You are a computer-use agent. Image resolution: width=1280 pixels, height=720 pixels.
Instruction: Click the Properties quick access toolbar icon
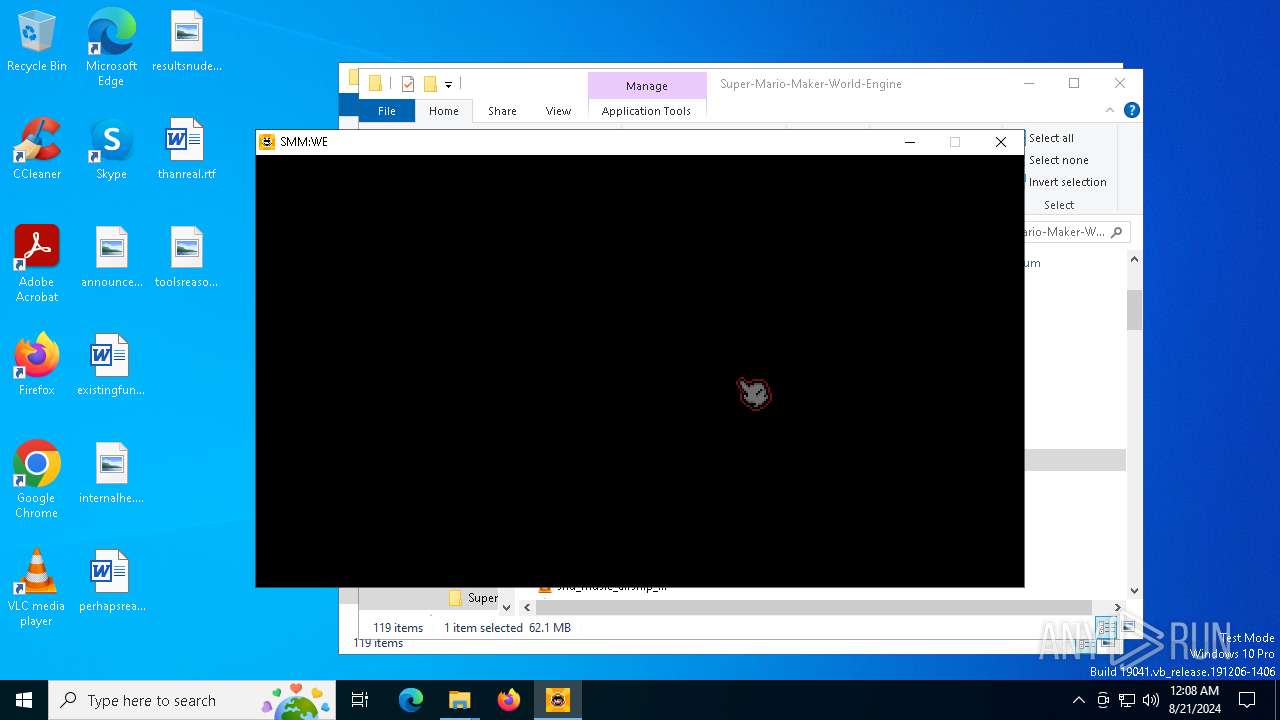(x=408, y=84)
